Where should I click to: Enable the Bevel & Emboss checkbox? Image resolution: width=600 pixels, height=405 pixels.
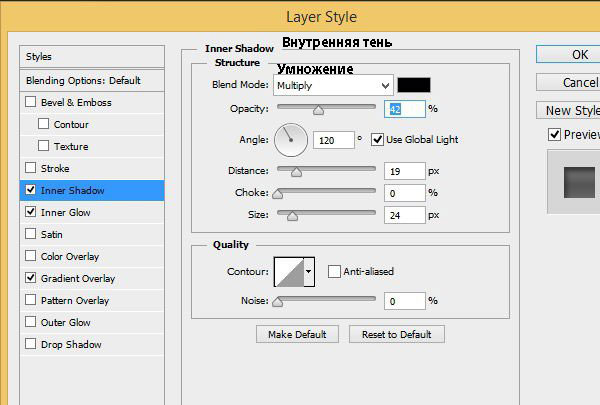(31, 102)
